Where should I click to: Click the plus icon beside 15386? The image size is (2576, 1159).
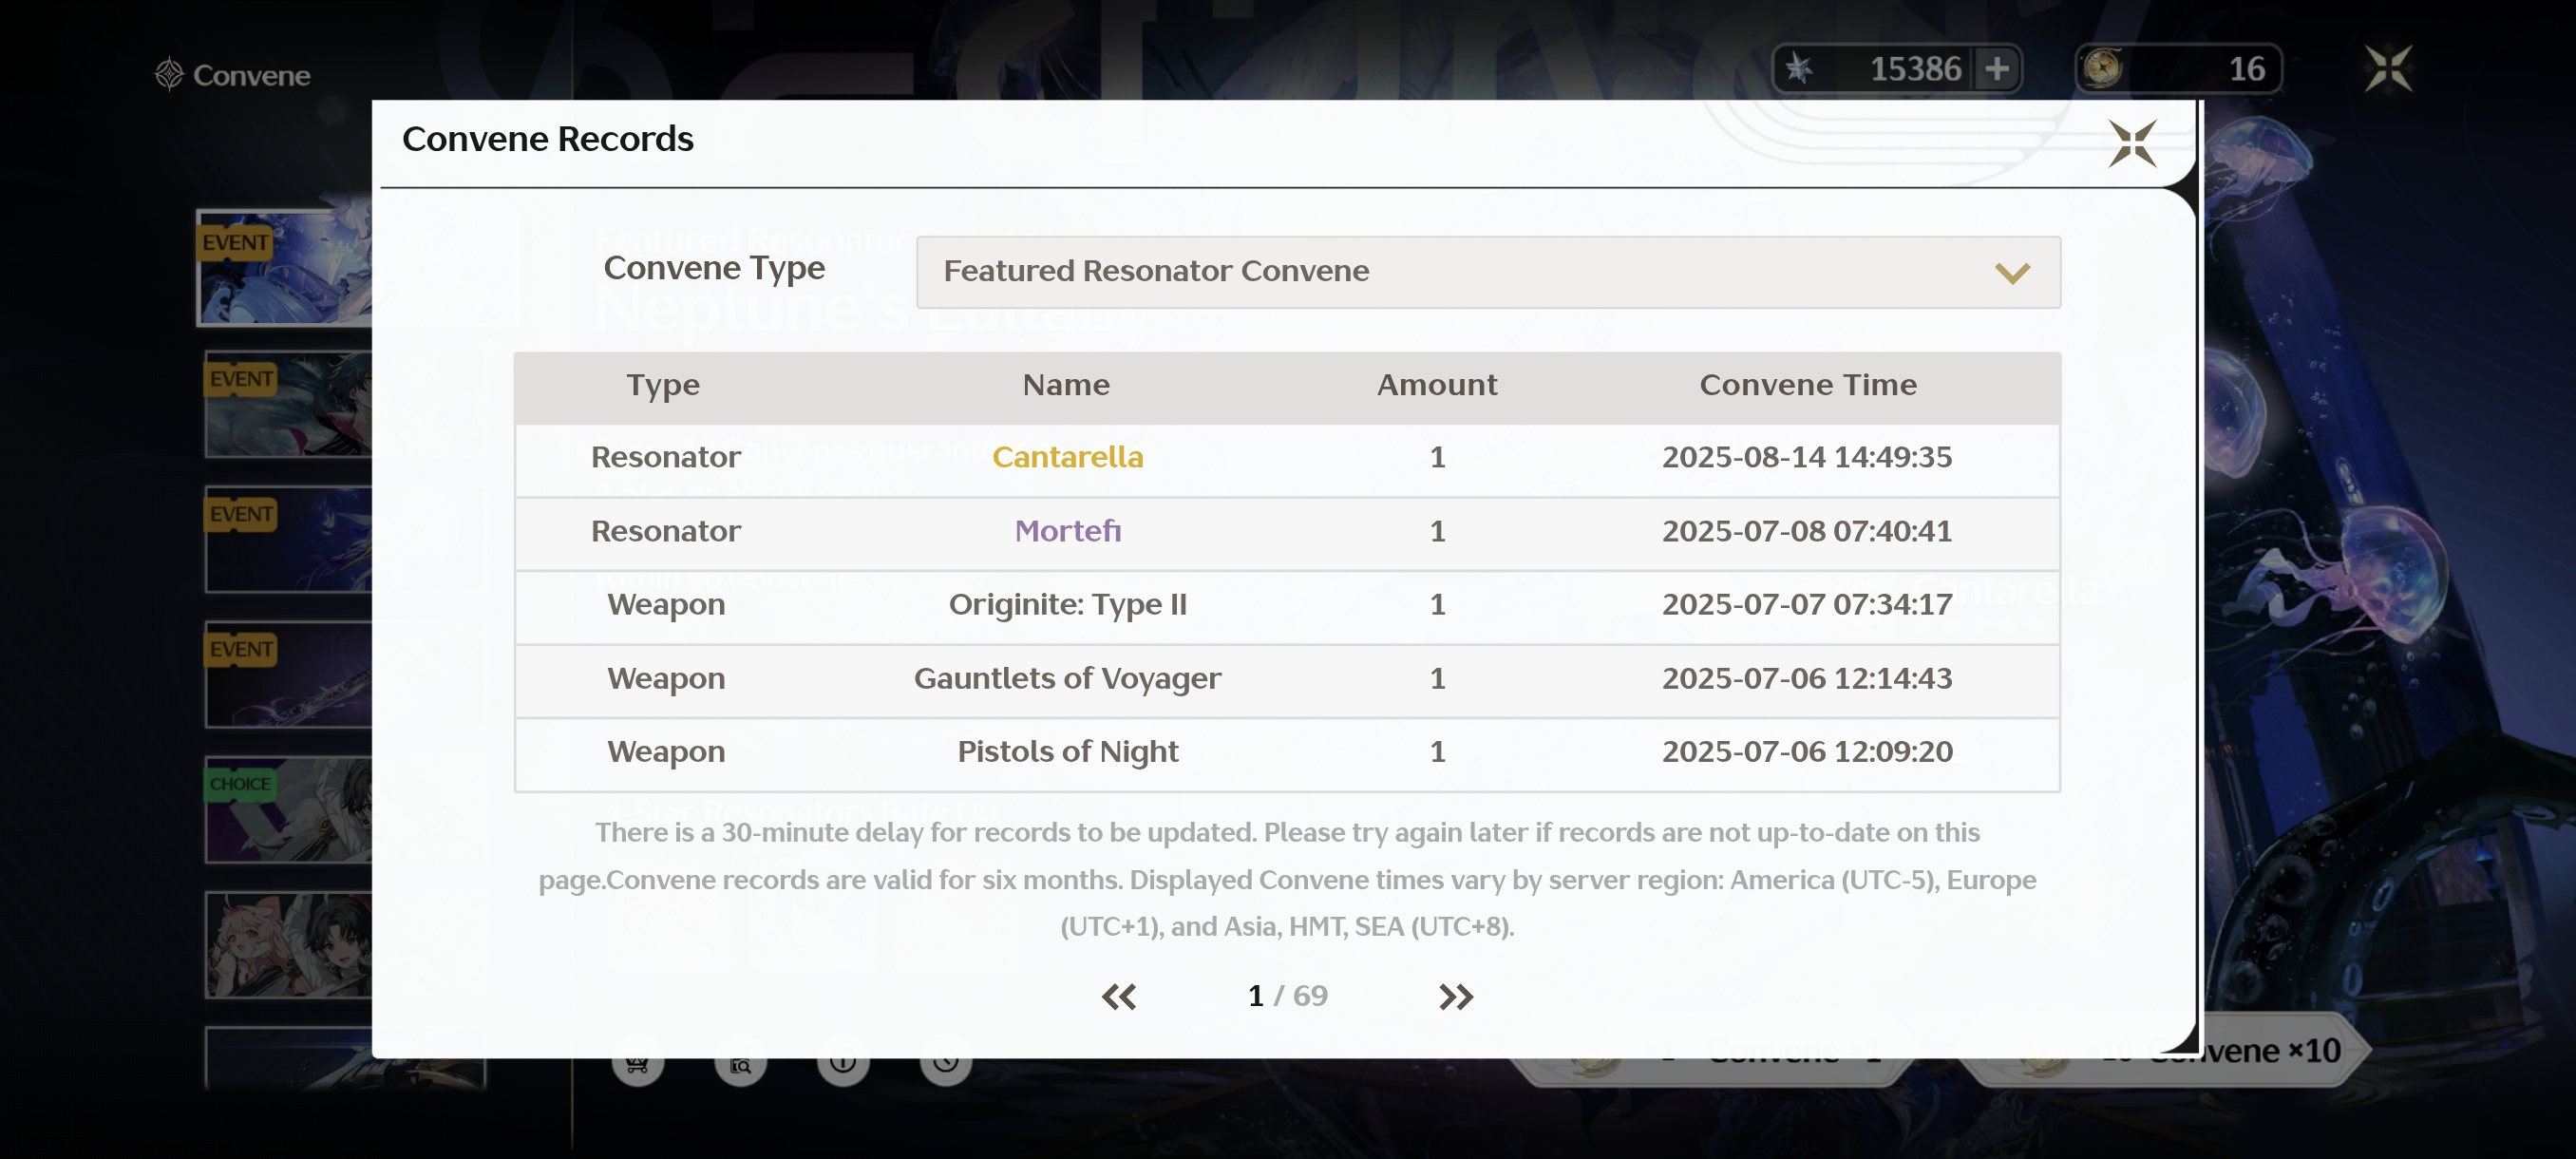(x=1997, y=69)
